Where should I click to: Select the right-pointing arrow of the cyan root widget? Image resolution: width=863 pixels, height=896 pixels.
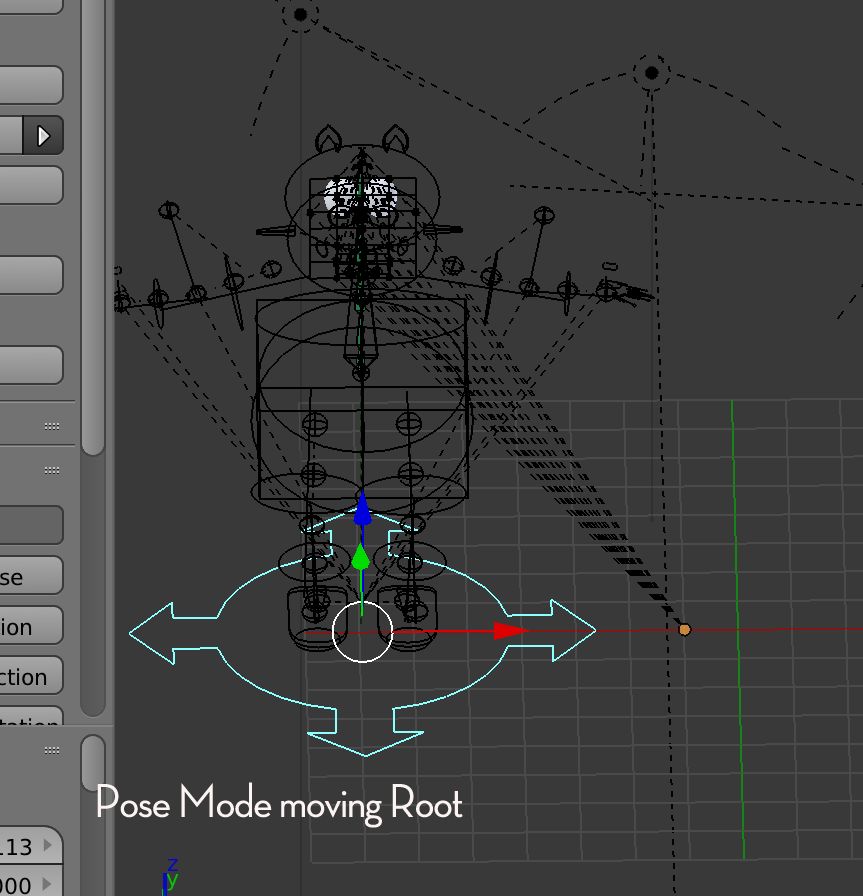(553, 630)
